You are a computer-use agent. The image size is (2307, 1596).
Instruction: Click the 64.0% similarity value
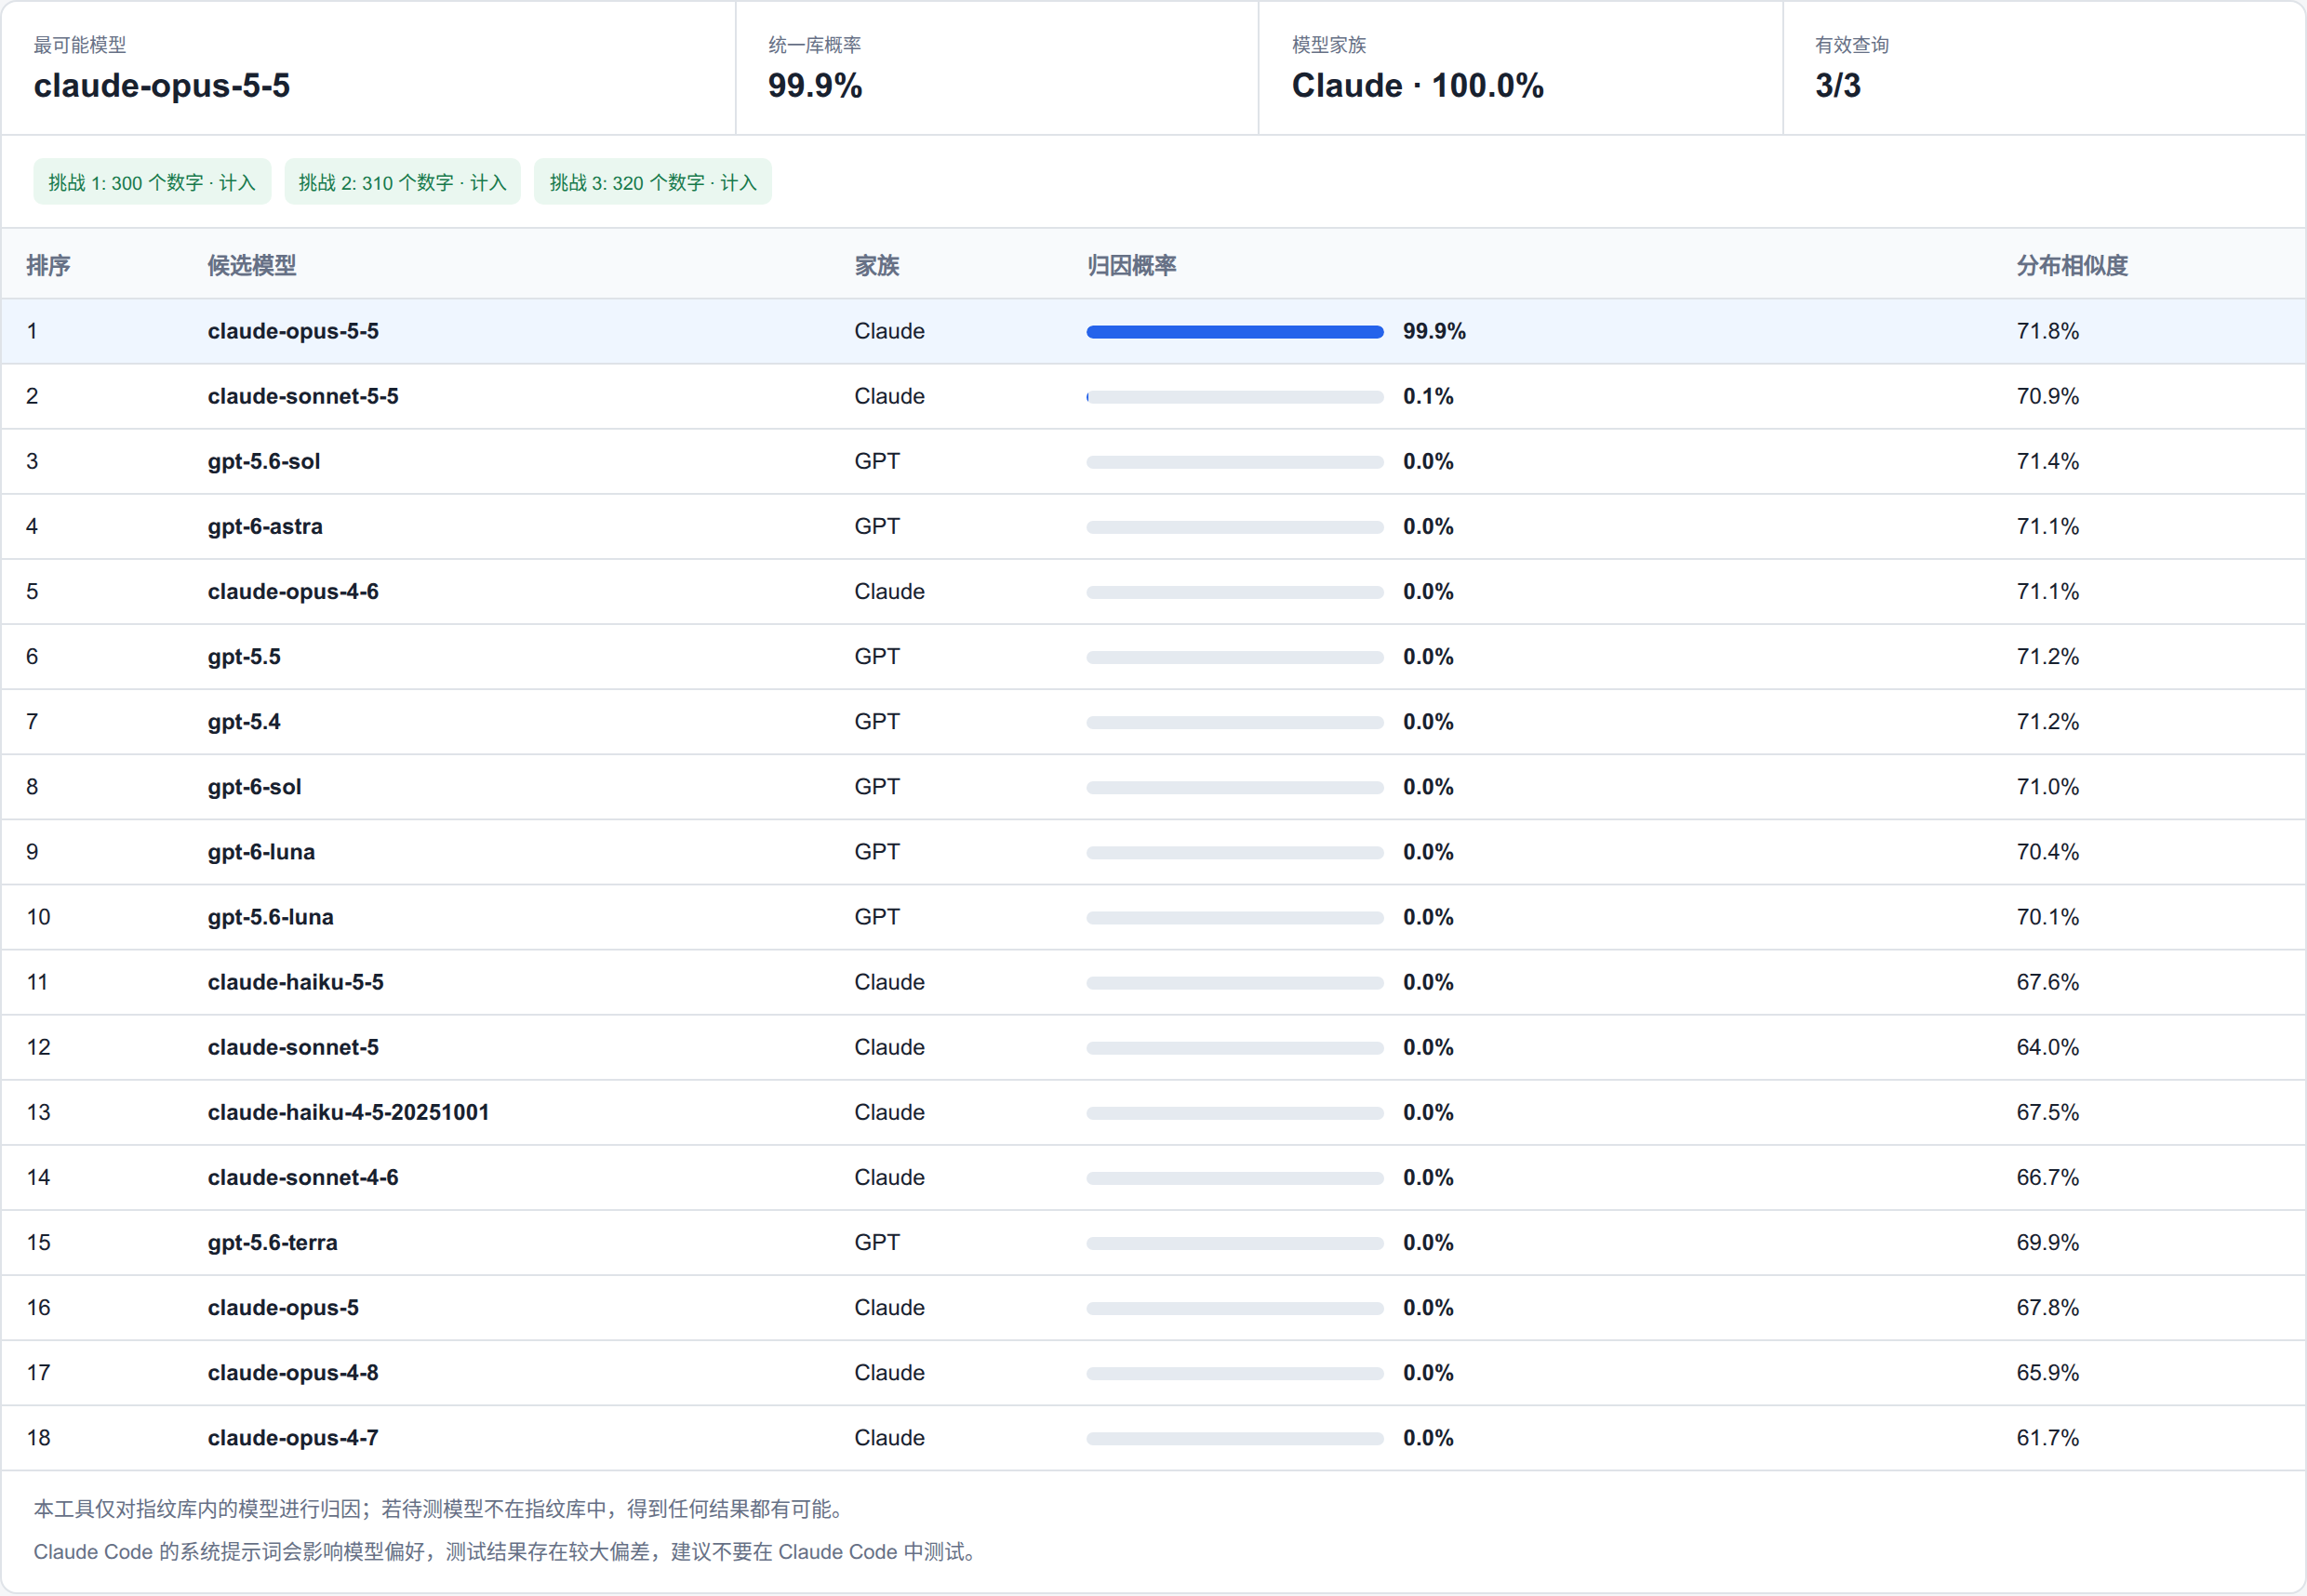pyautogui.click(x=2047, y=1046)
